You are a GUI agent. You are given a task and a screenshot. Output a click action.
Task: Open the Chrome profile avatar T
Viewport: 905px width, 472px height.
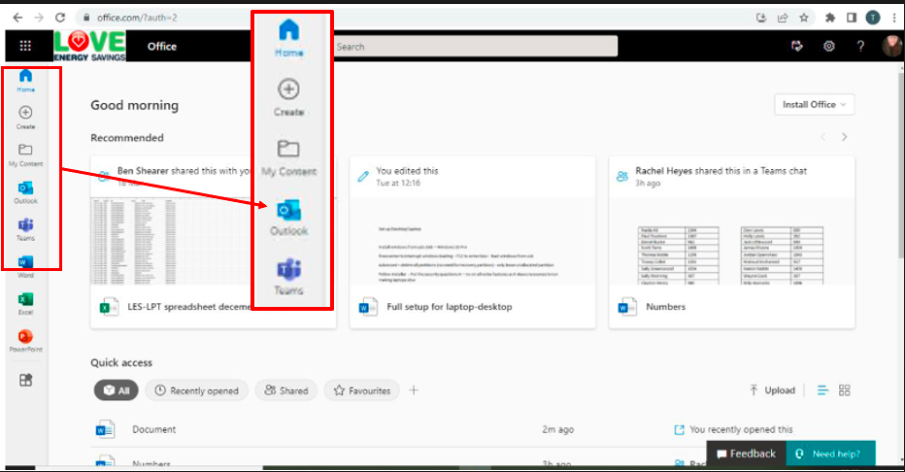(x=873, y=18)
